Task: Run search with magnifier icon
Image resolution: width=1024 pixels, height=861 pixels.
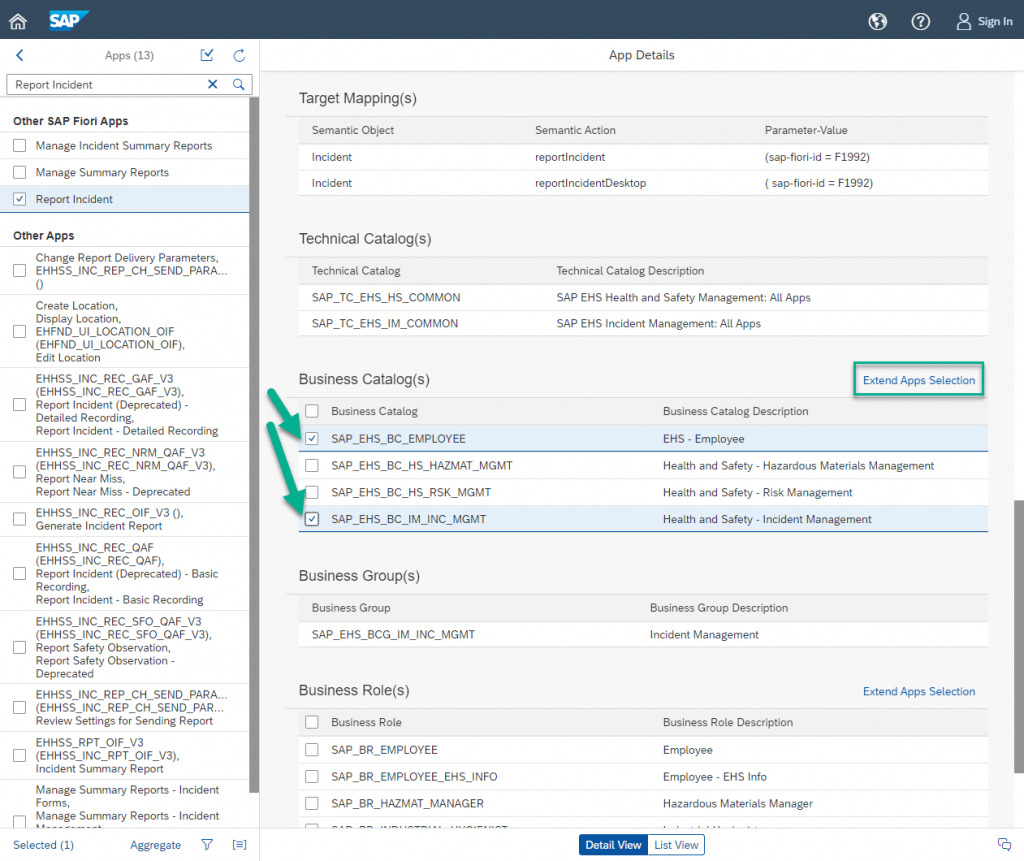Action: point(238,84)
